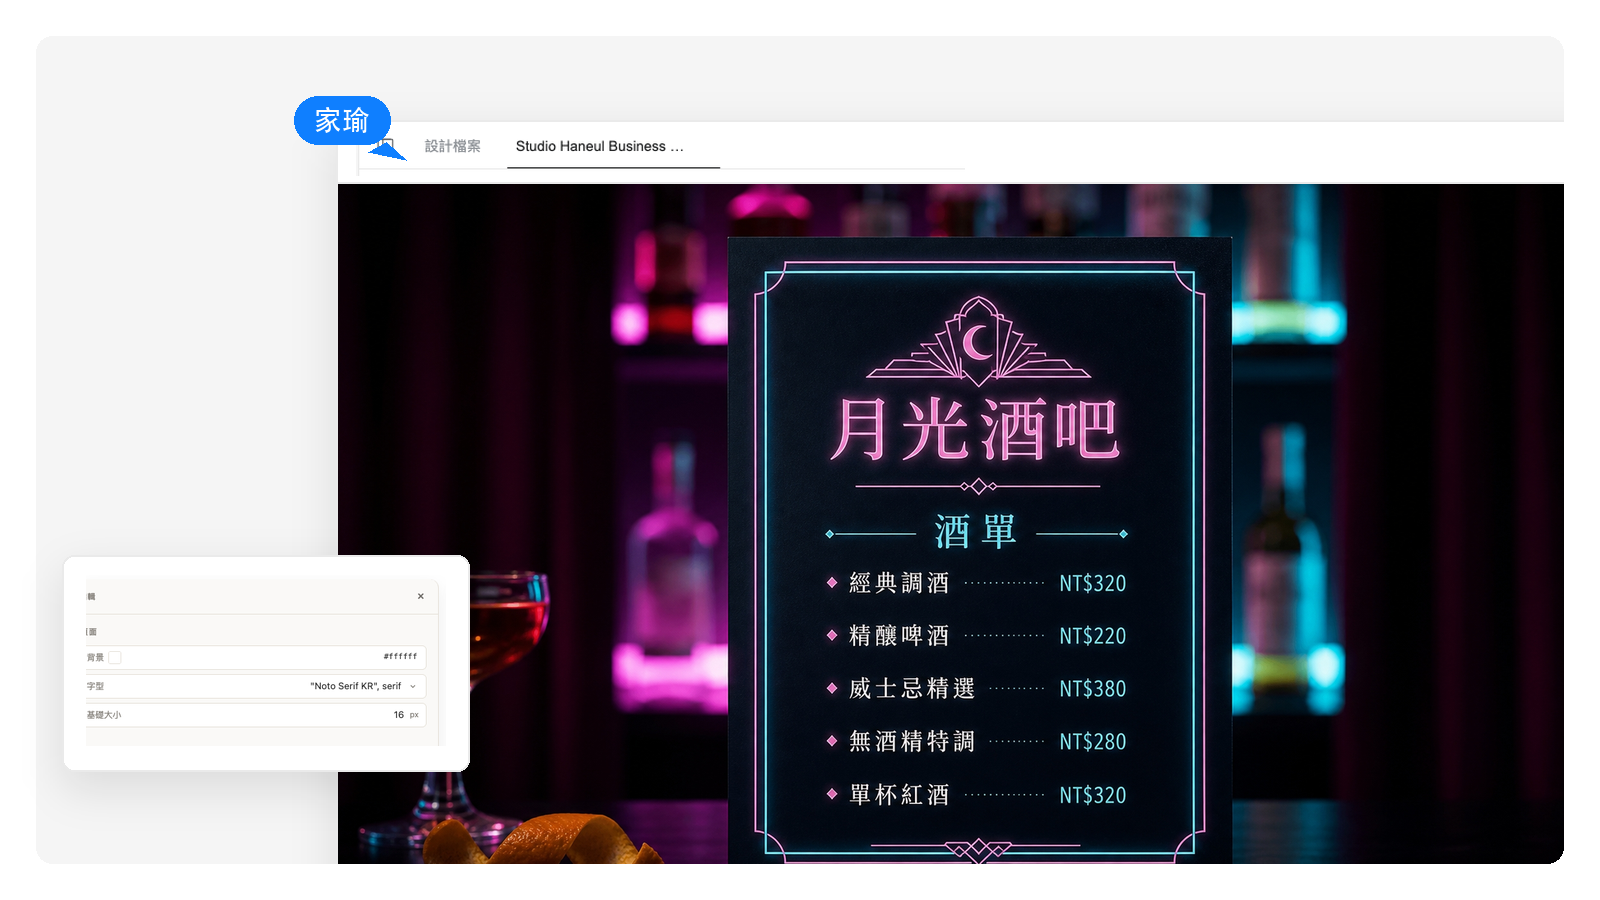The width and height of the screenshot is (1600, 900).
Task: Edit the #ffffff hex value field
Action: pyautogui.click(x=400, y=657)
